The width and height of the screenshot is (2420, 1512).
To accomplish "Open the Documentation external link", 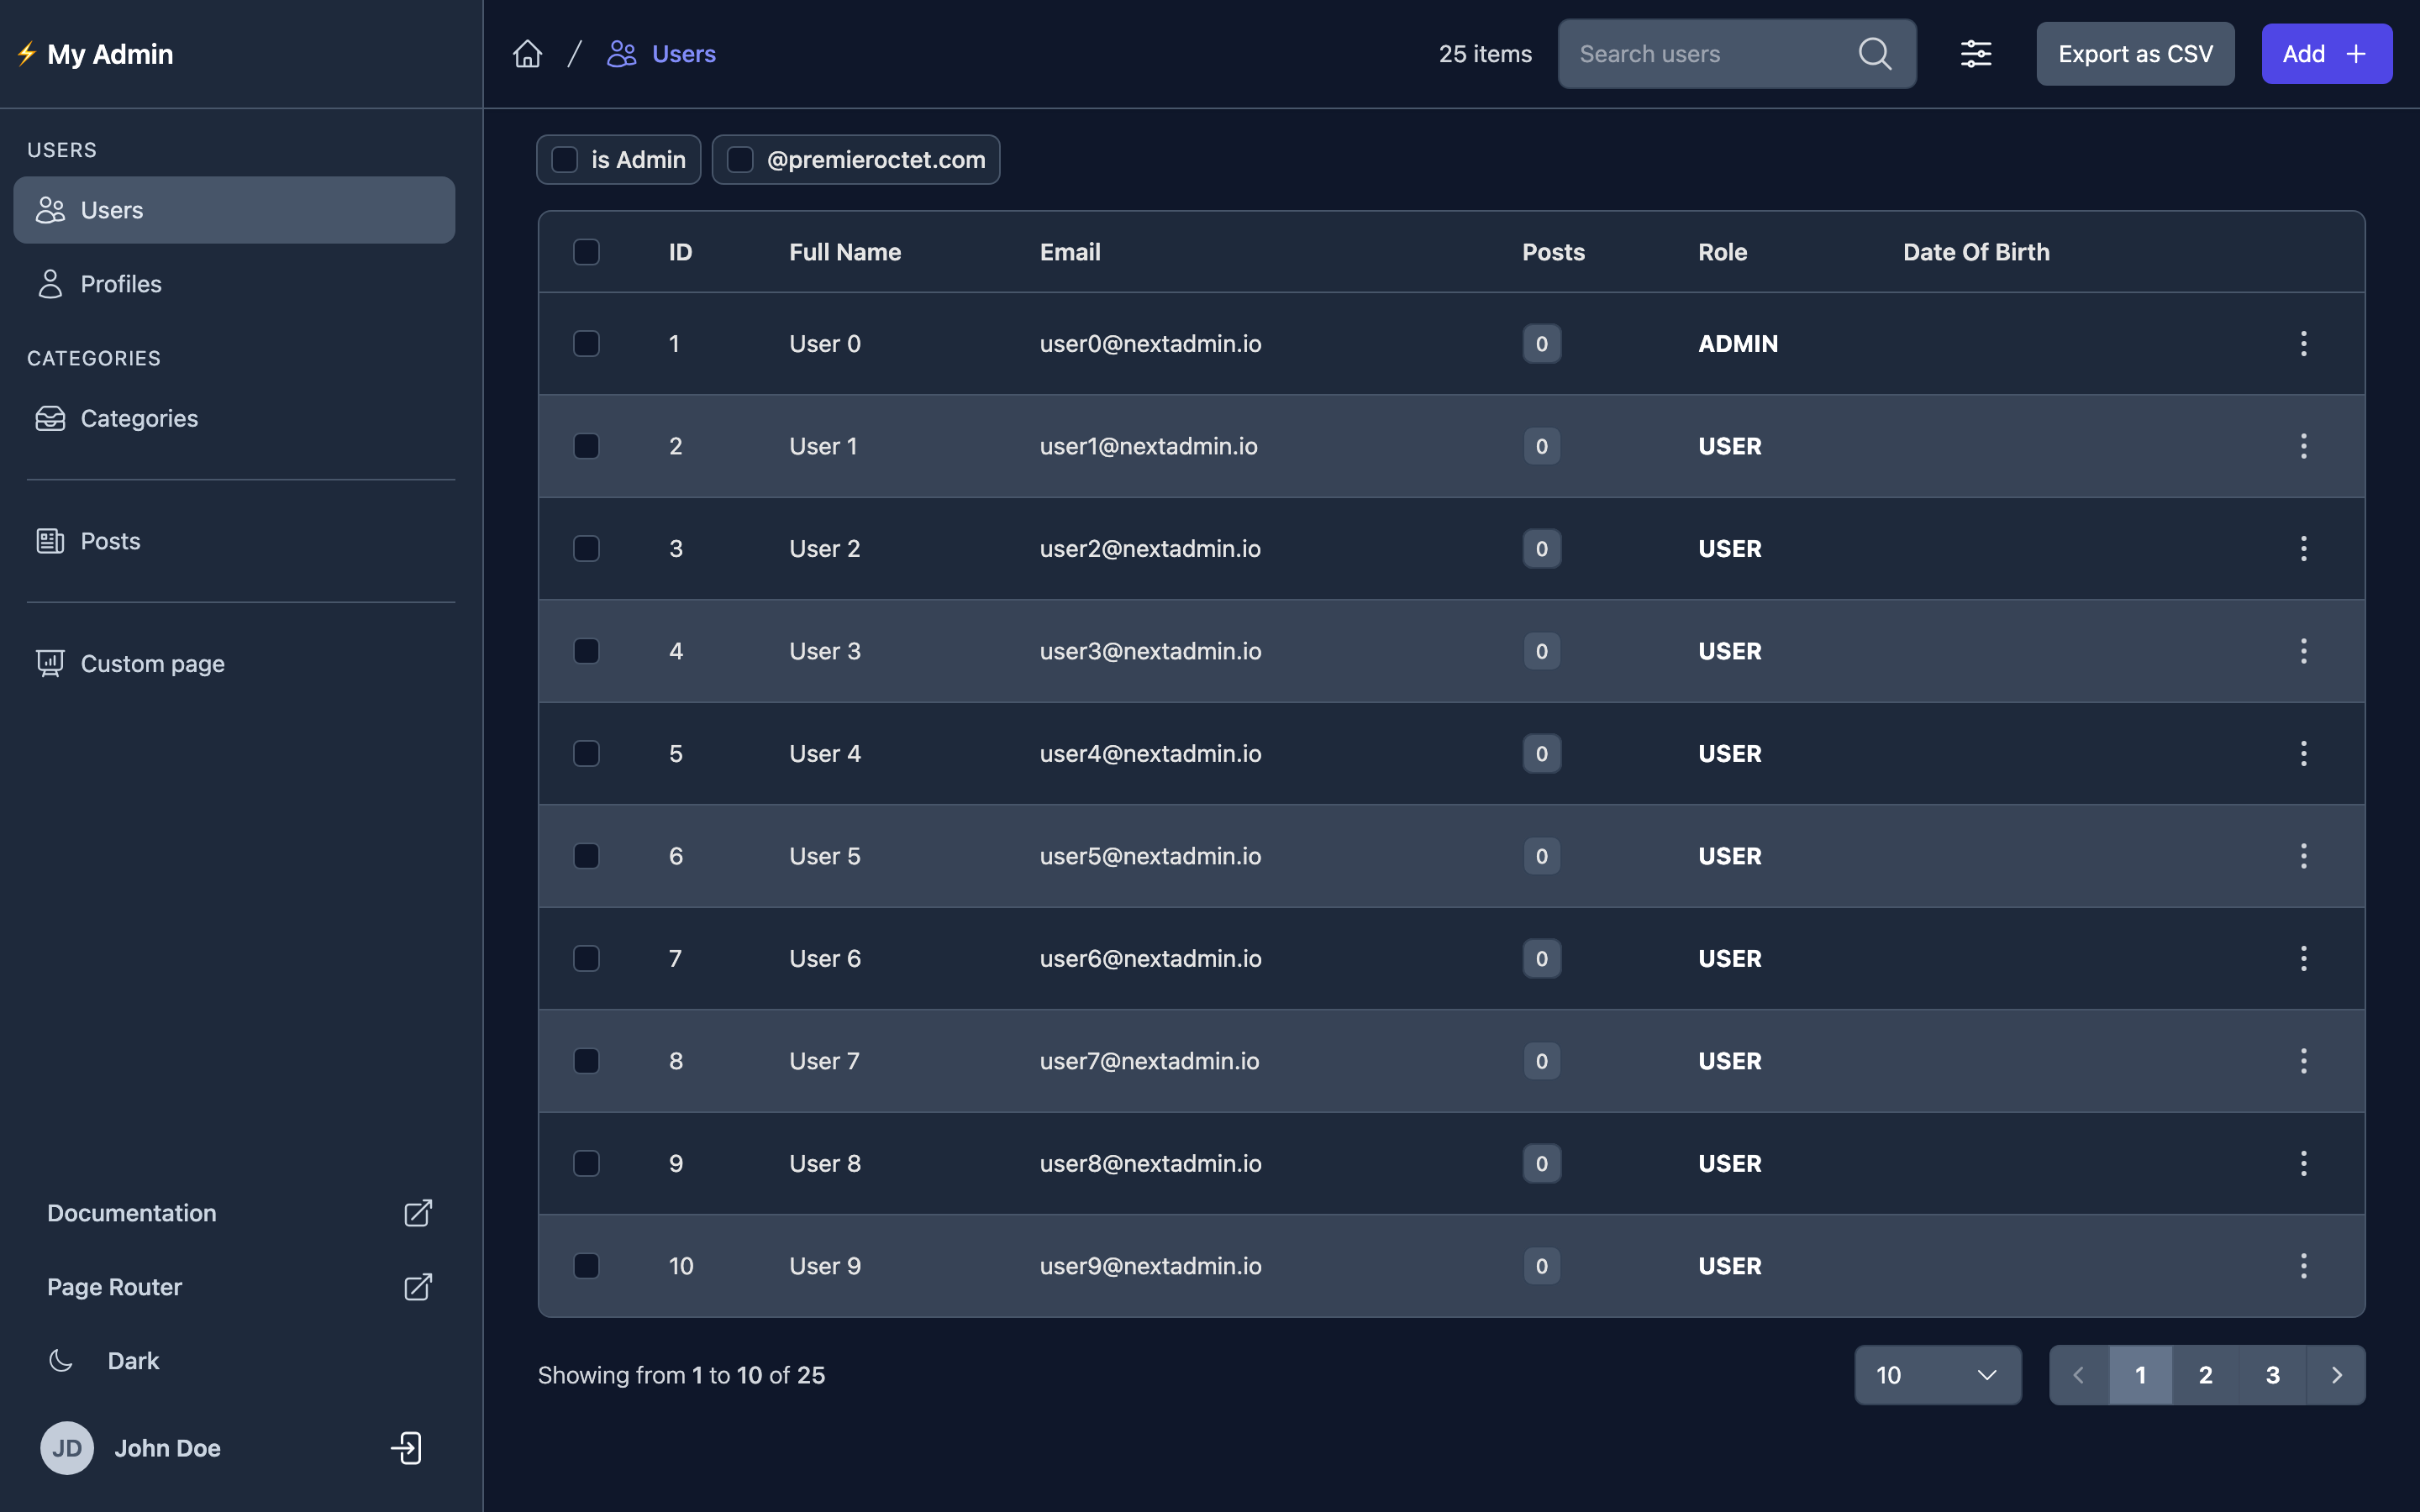I will click(x=240, y=1213).
